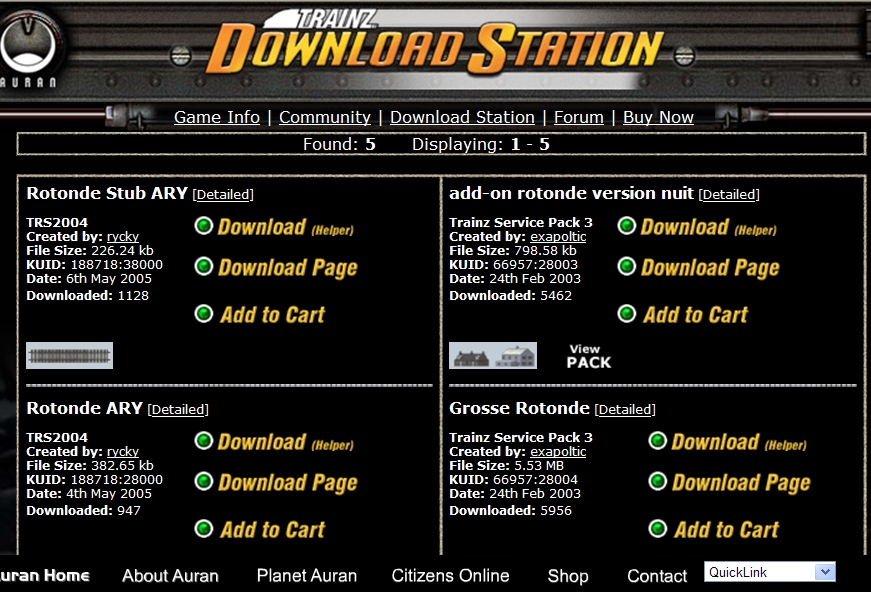Open the Forum menu link
The image size is (871, 592).
579,117
